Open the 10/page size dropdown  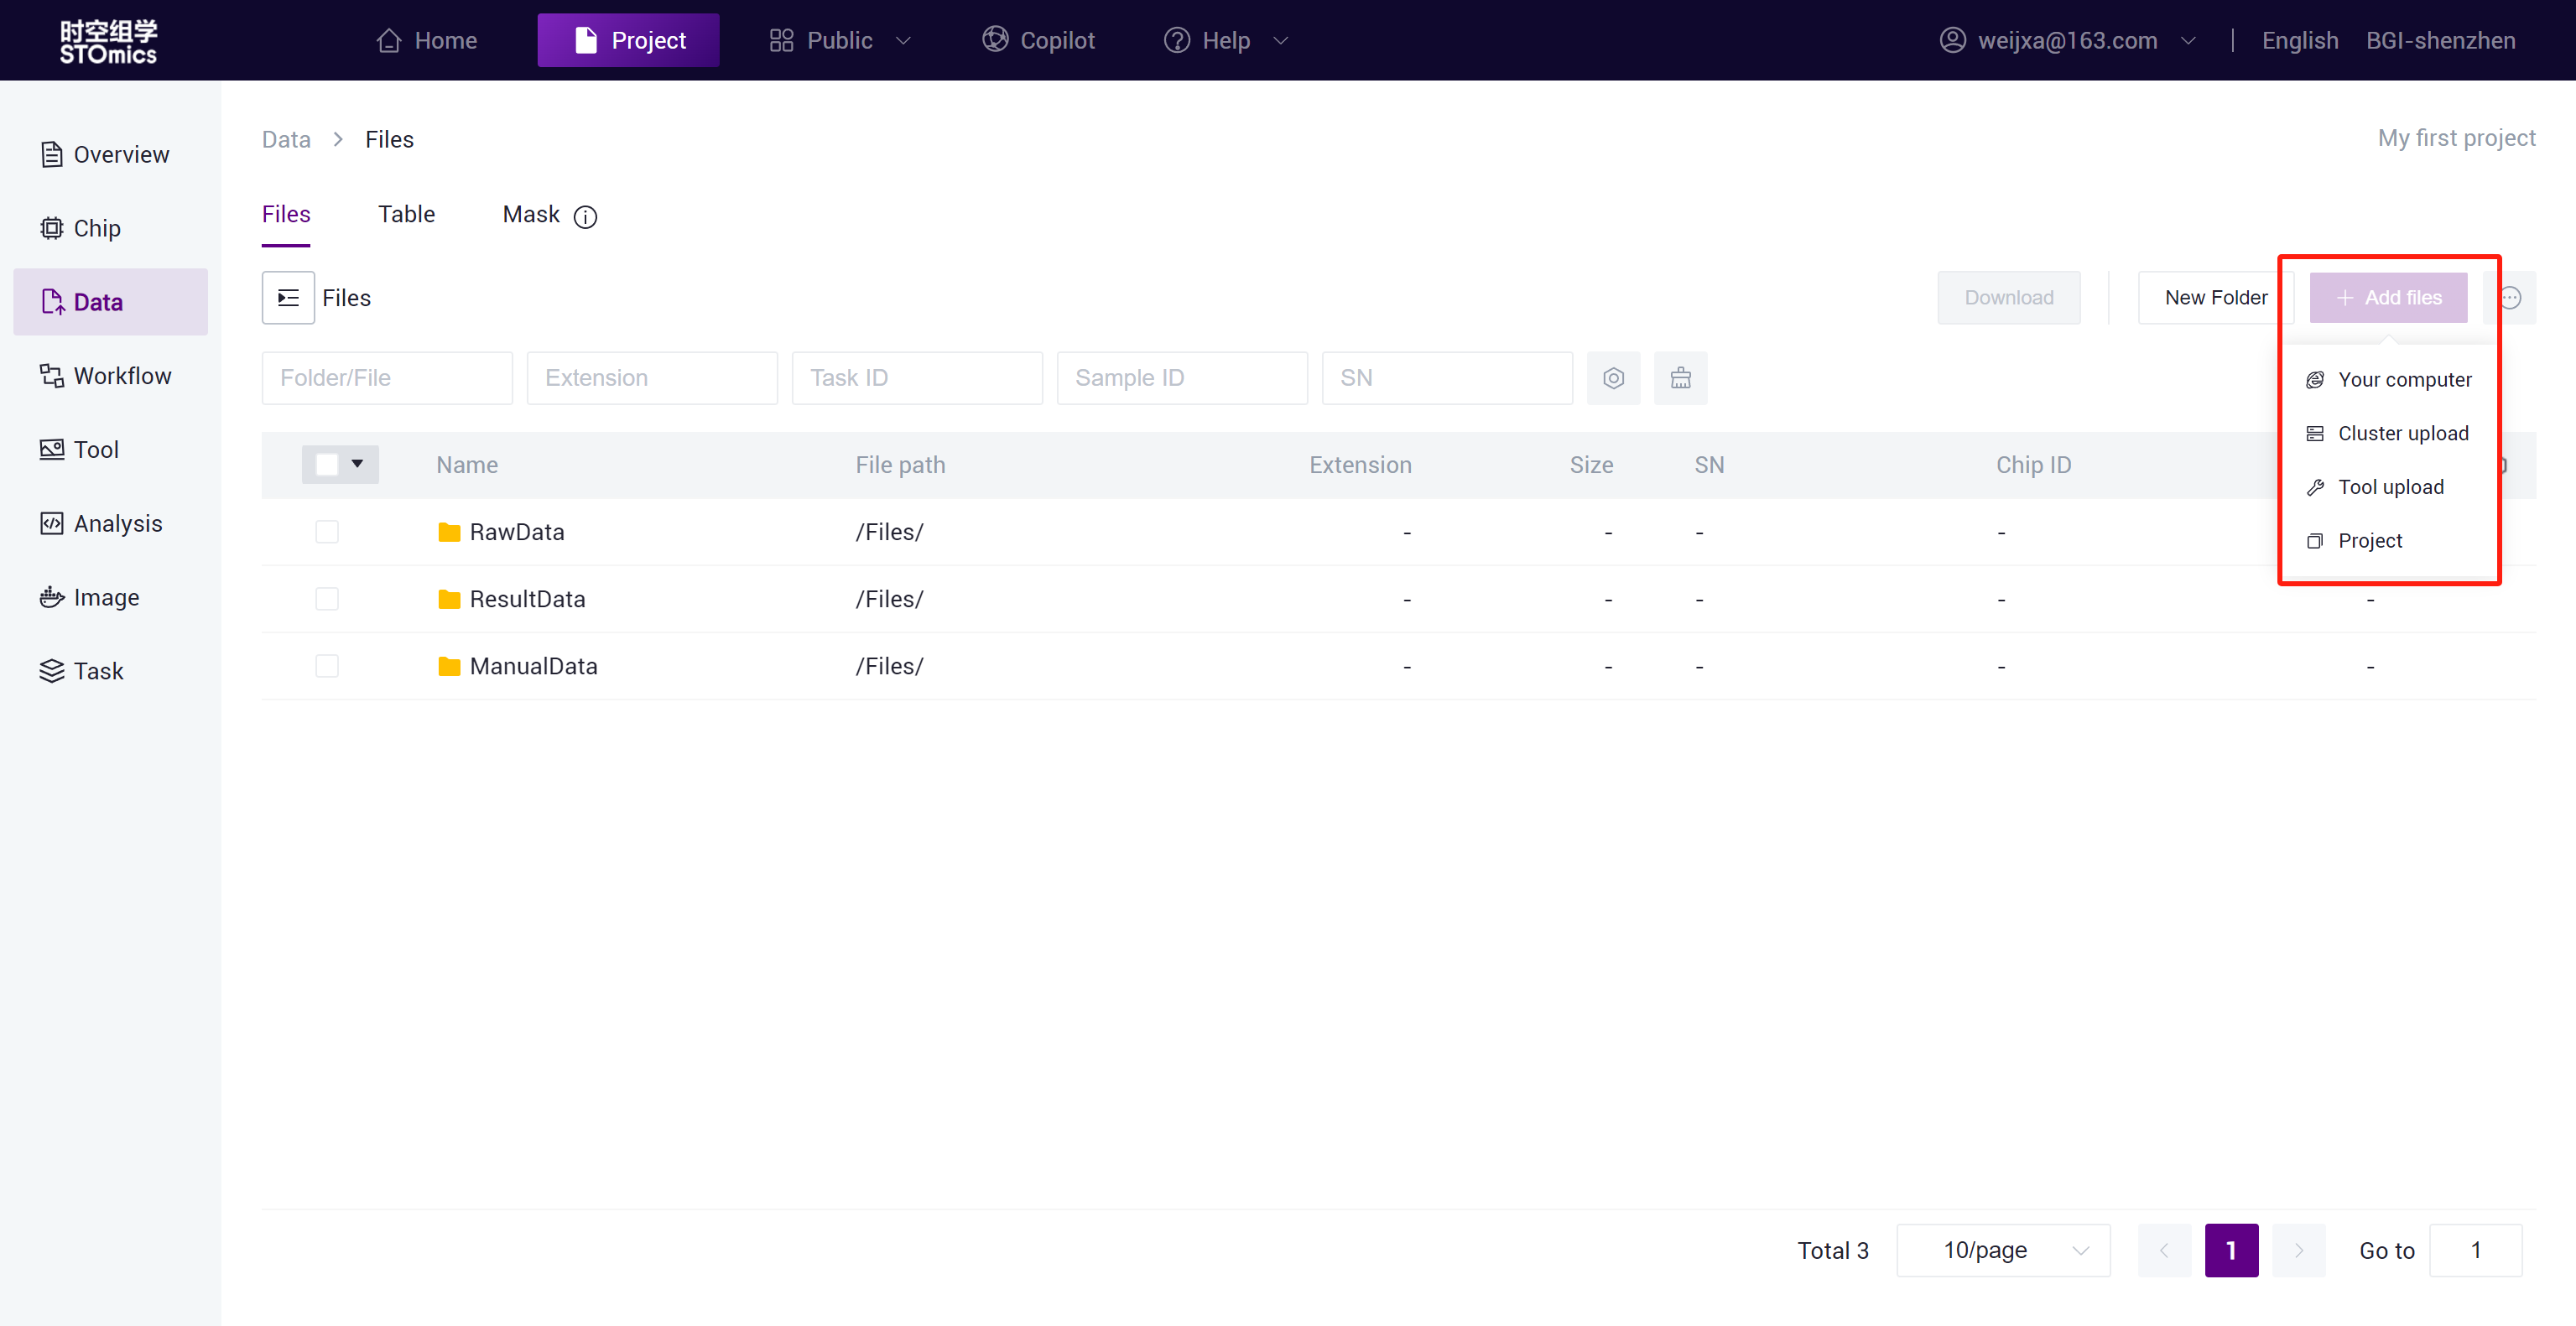[x=2003, y=1250]
